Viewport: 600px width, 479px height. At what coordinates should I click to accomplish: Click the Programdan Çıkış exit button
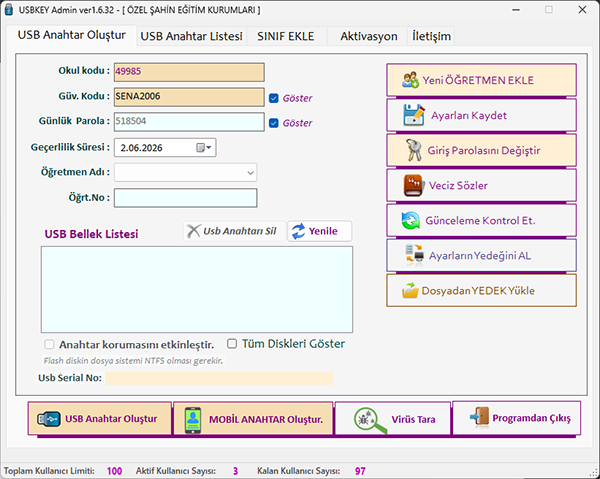(514, 418)
